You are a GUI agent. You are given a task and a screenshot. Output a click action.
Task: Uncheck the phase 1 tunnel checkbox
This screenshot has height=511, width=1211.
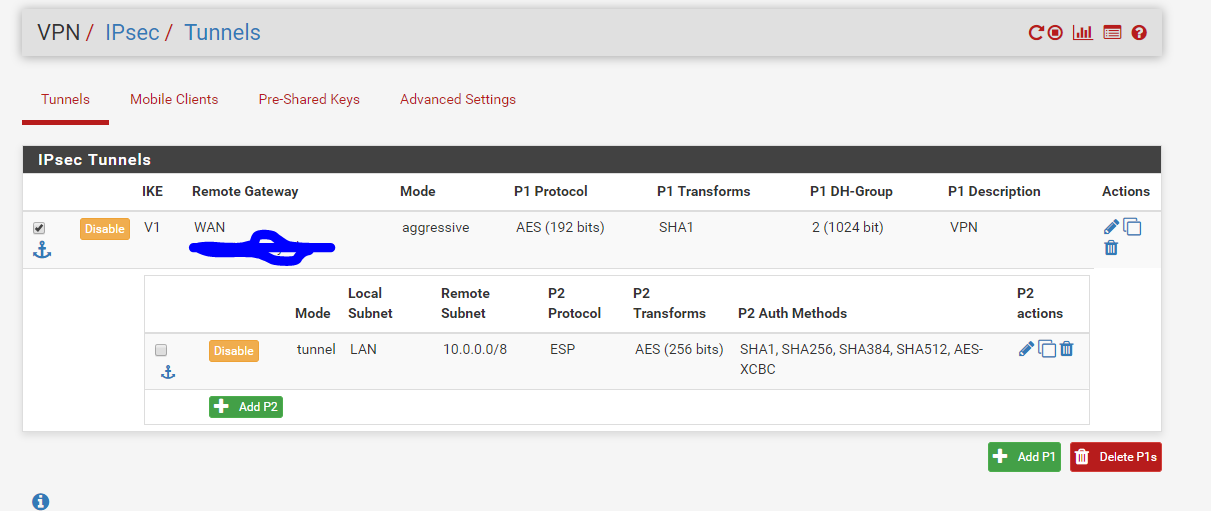(x=39, y=228)
